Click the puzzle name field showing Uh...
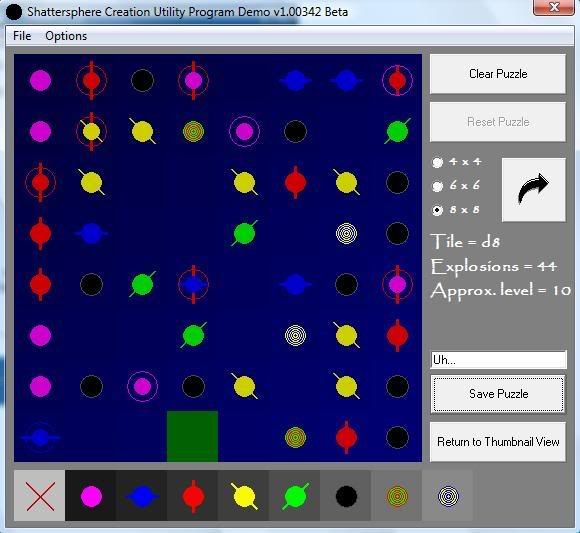 click(499, 360)
